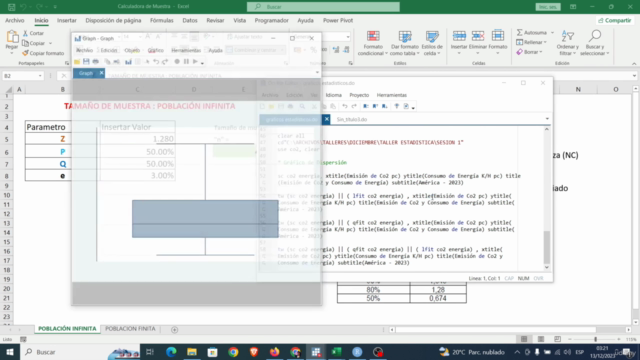Image resolution: width=640 pixels, height=360 pixels.
Task: Open Microsoft Edge from the taskbar
Action: click(171, 352)
